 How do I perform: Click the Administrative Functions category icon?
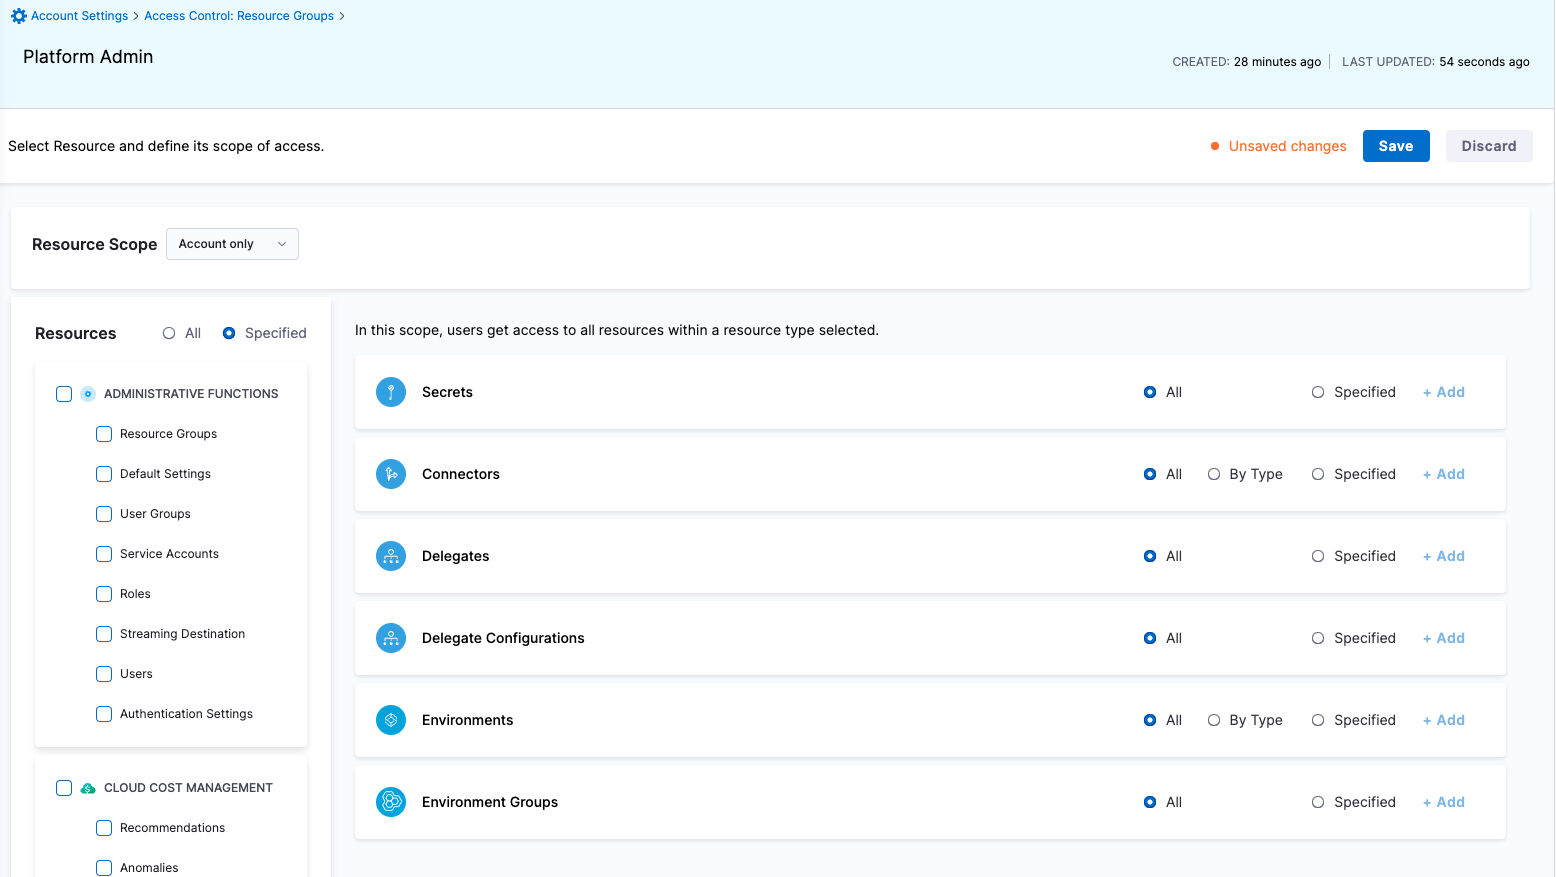88,393
